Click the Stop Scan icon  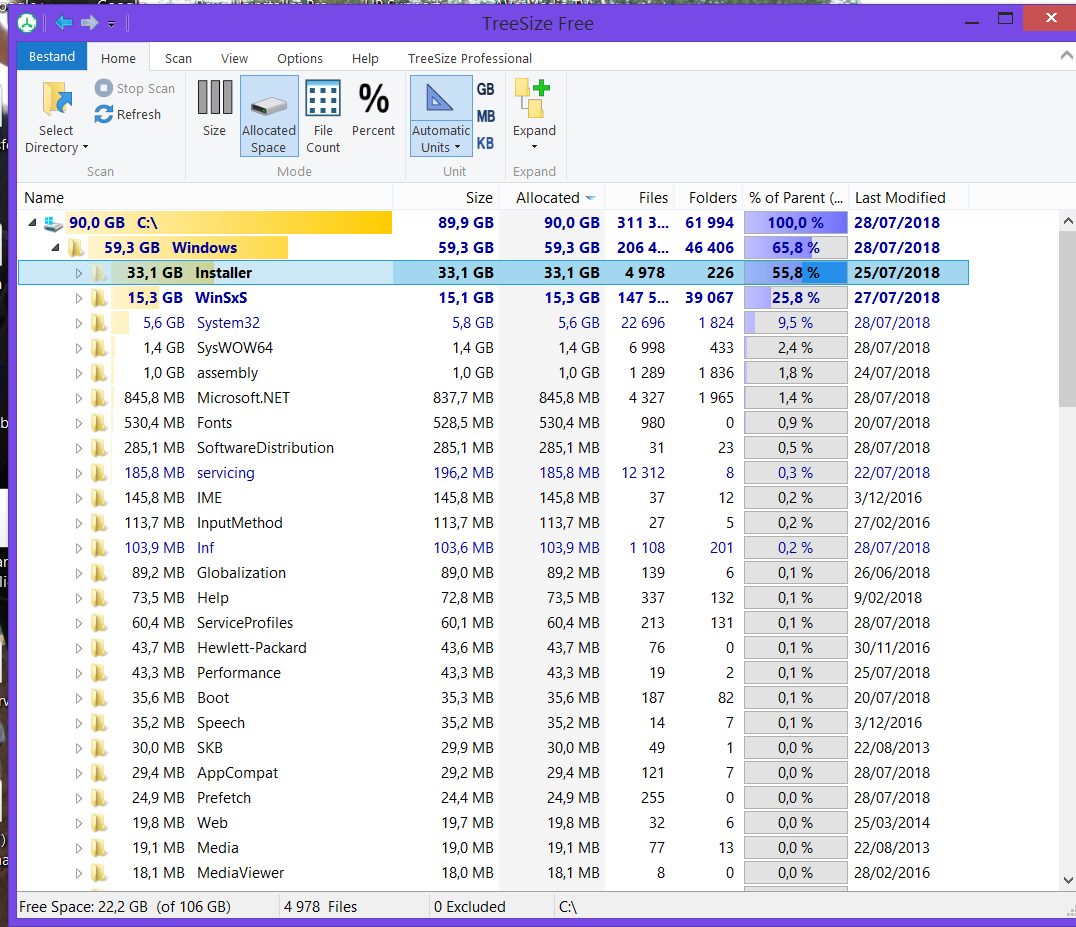[104, 88]
